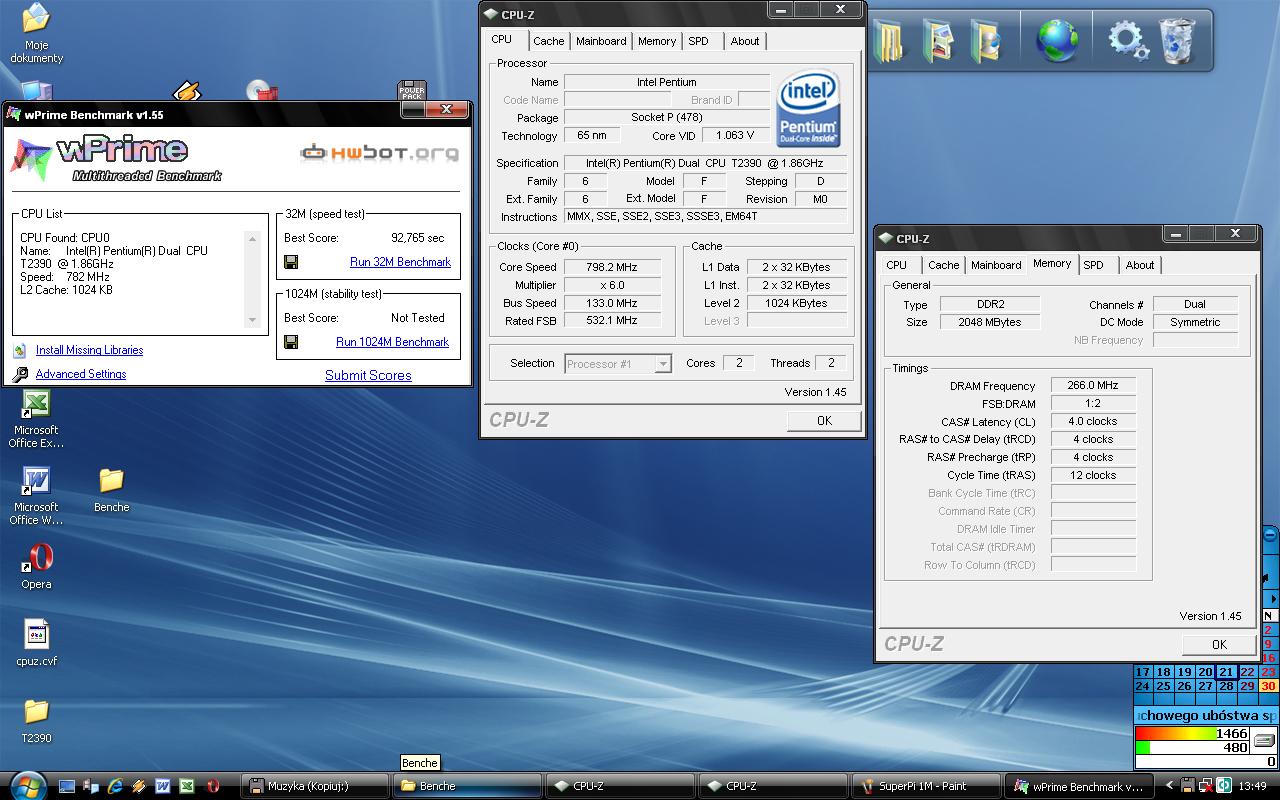Click the taskbar clock showing 13:49
The width and height of the screenshot is (1280, 800).
pos(1252,787)
